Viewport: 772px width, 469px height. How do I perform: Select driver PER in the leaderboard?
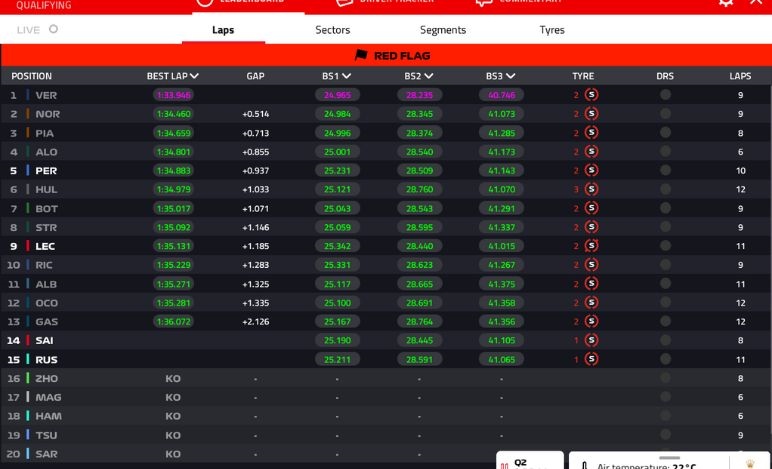[46, 171]
